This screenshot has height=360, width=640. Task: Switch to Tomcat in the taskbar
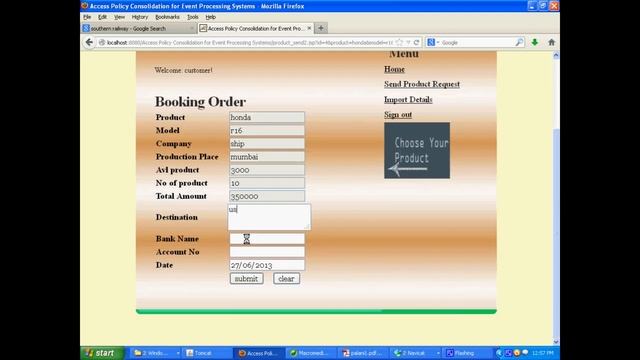click(207, 353)
